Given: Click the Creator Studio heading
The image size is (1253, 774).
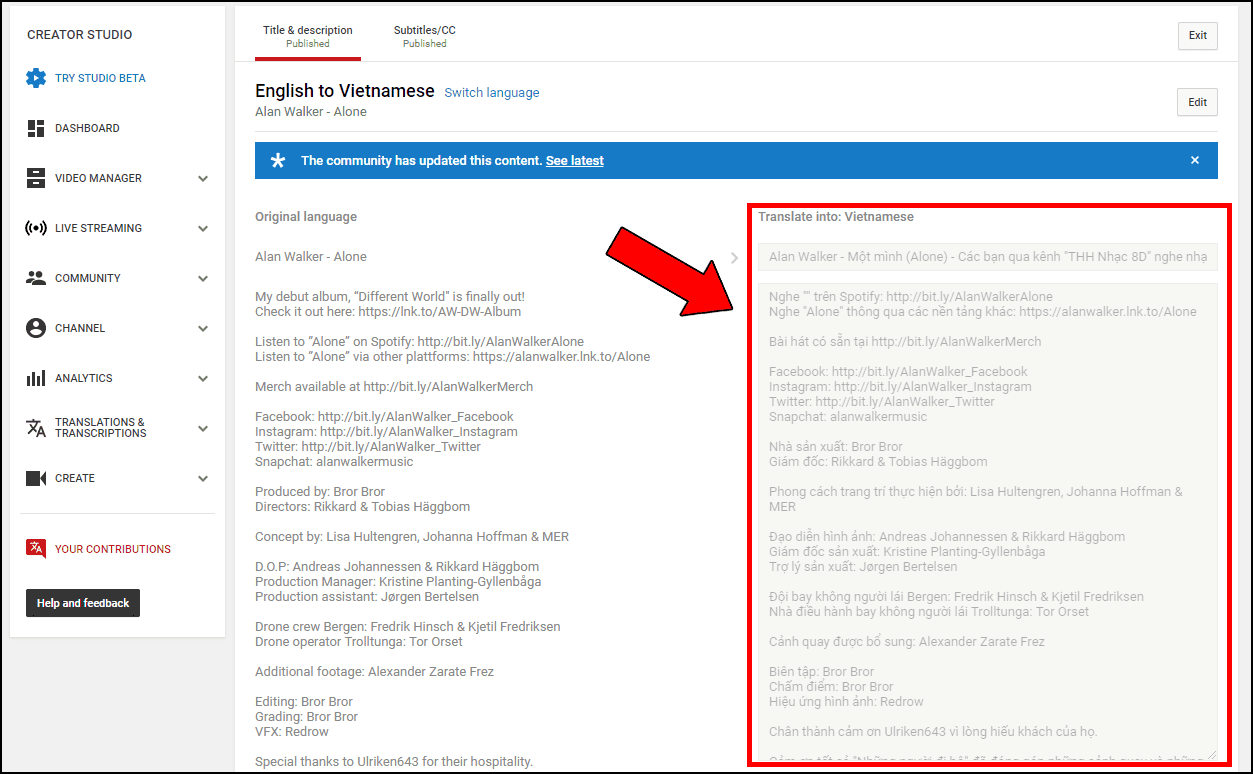Looking at the screenshot, I should coord(80,35).
